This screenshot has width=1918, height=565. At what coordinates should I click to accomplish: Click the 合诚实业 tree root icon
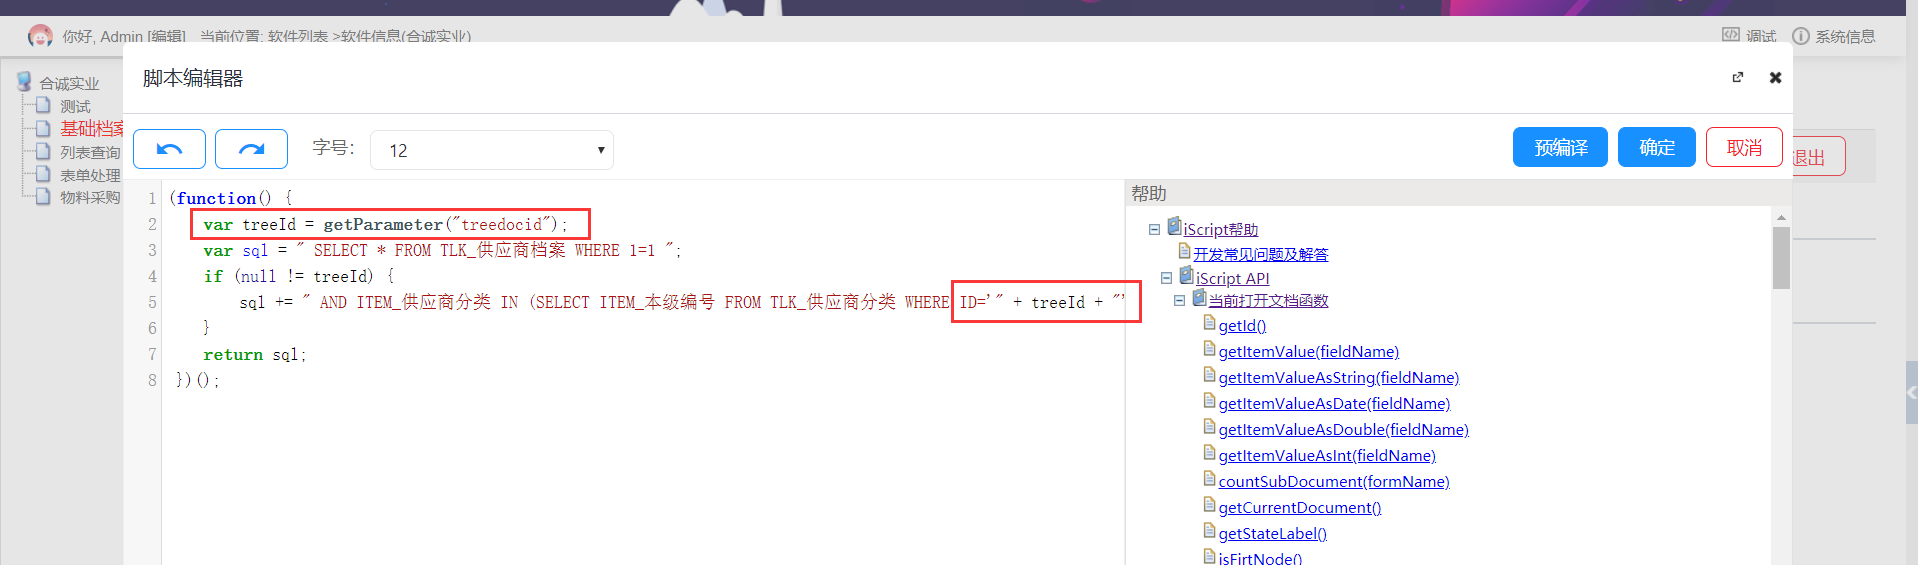point(24,81)
